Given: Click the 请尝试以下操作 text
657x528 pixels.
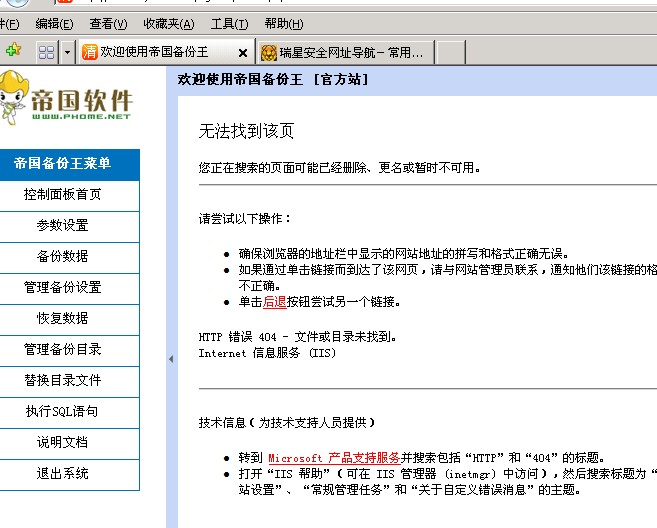Looking at the screenshot, I should coord(245,219).
